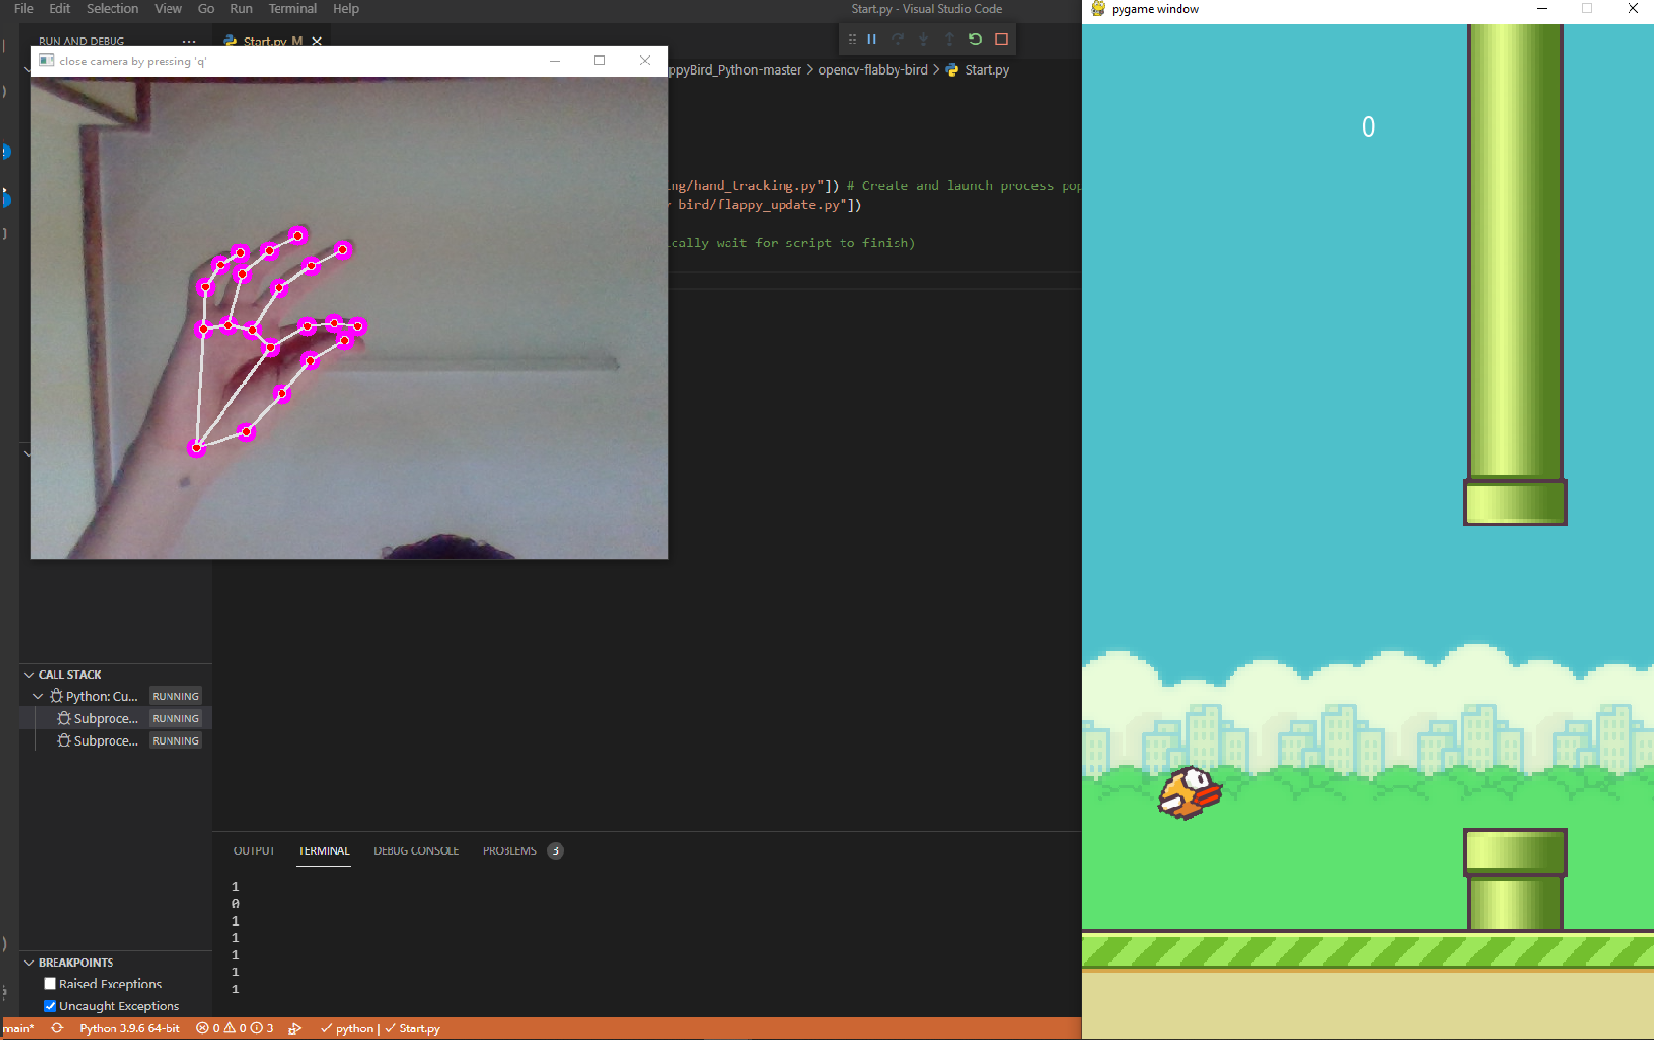This screenshot has height=1040, width=1654.
Task: Enable the Raised Exceptions breakpoint
Action: pyautogui.click(x=49, y=984)
